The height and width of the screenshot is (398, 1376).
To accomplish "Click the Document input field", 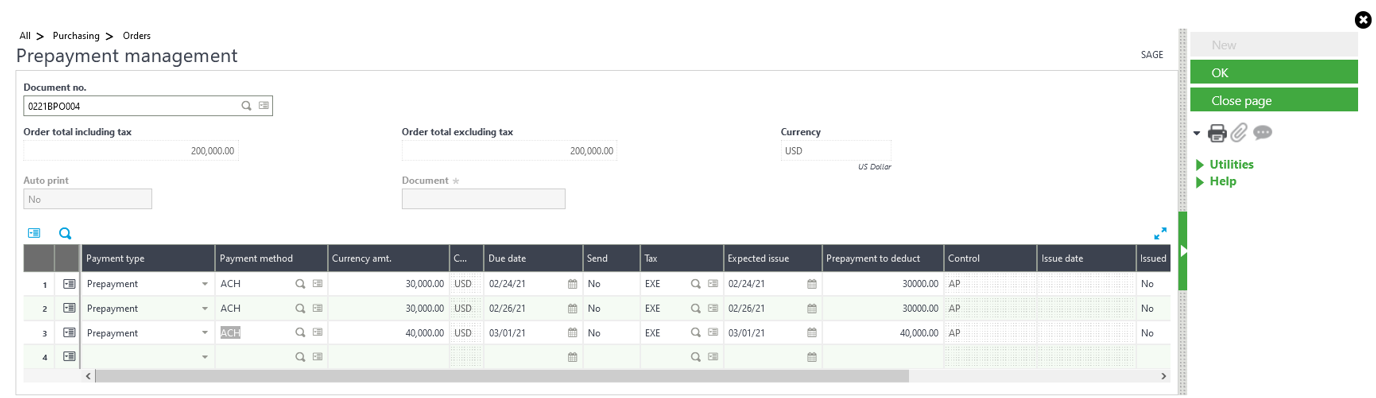I will coord(483,199).
